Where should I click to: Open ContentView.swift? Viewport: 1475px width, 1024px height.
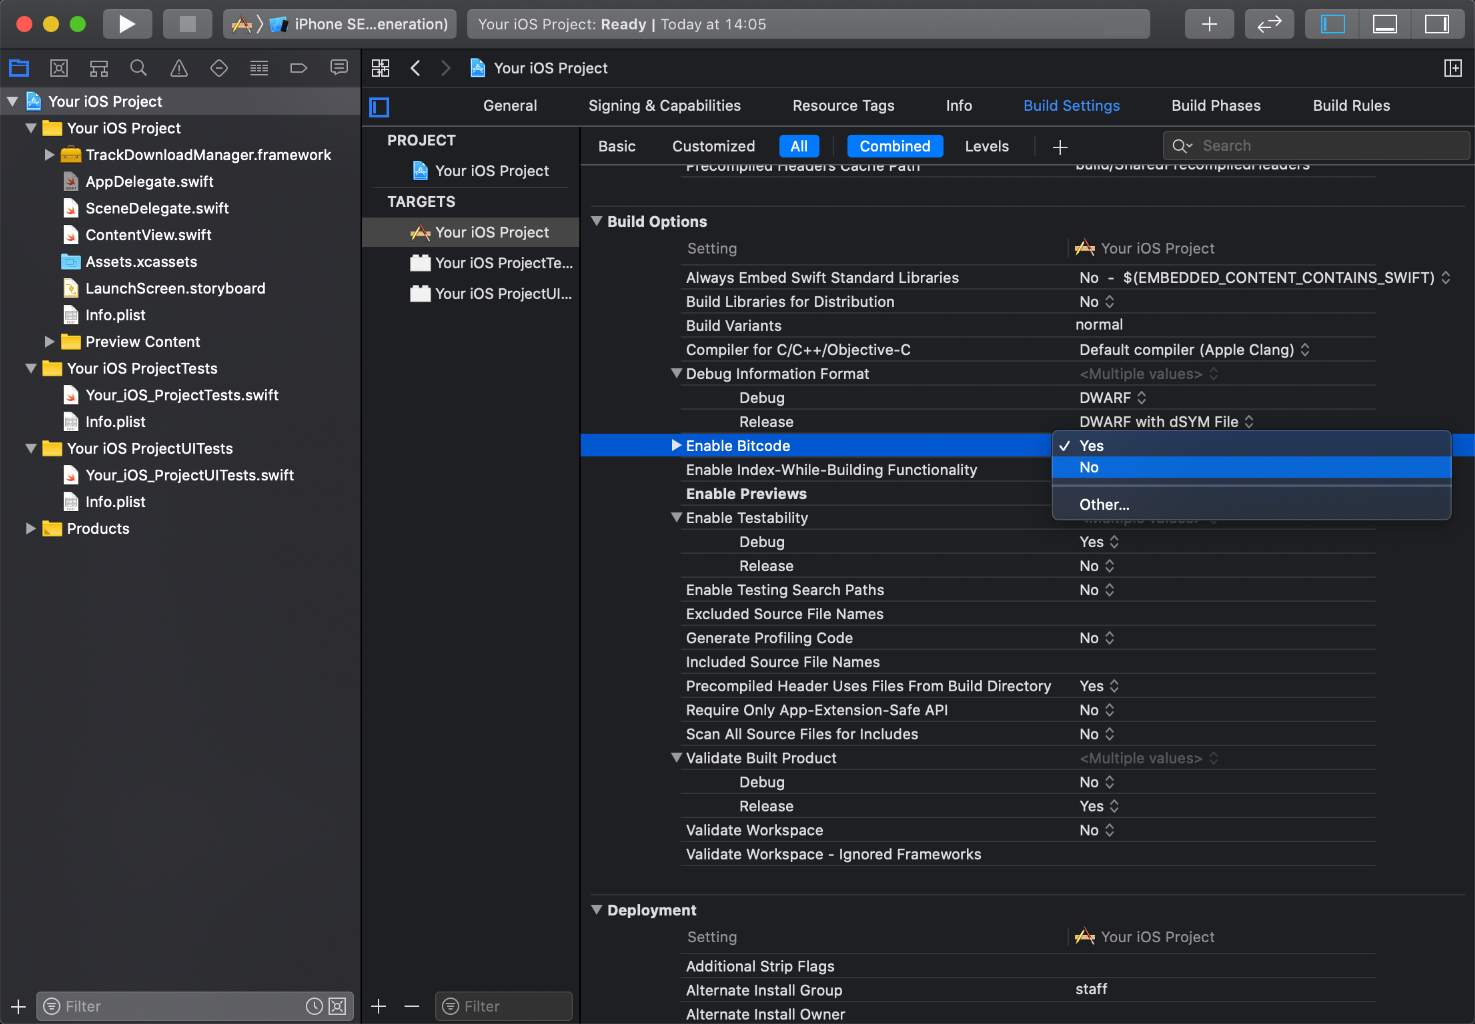click(x=149, y=235)
